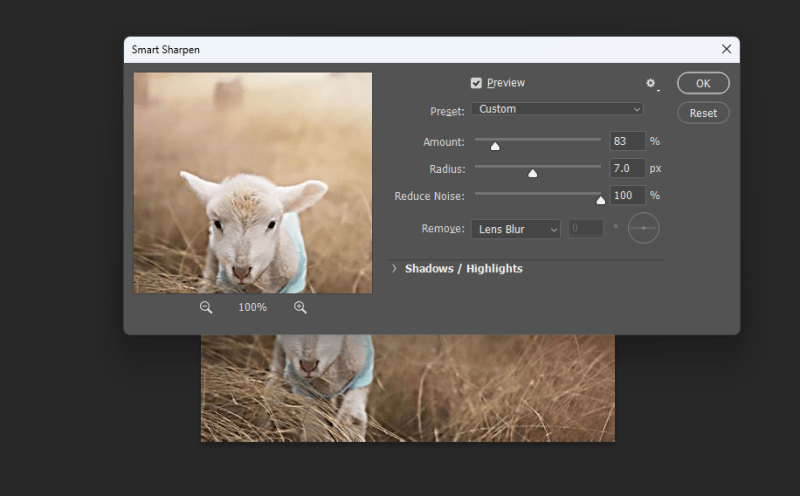Click the Radius slider handle

[x=533, y=173]
